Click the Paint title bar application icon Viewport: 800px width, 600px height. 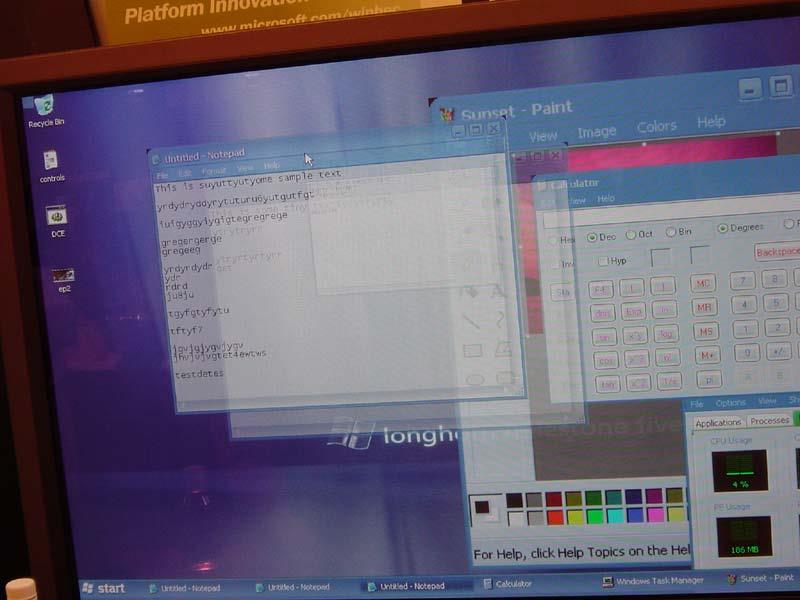447,114
